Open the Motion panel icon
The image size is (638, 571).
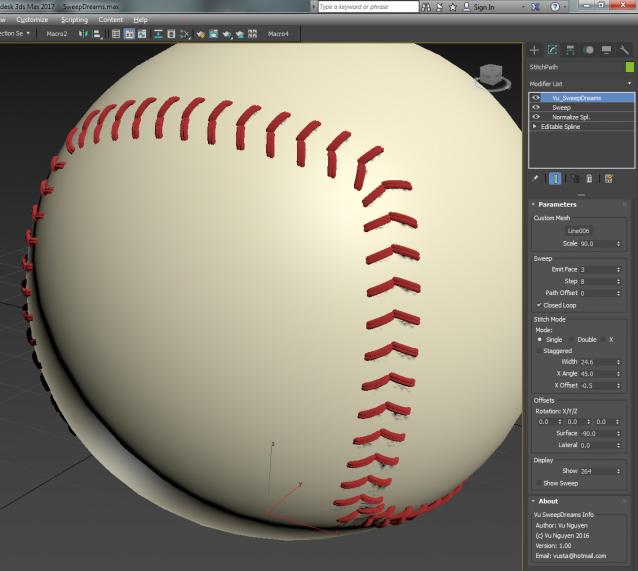pyautogui.click(x=588, y=49)
